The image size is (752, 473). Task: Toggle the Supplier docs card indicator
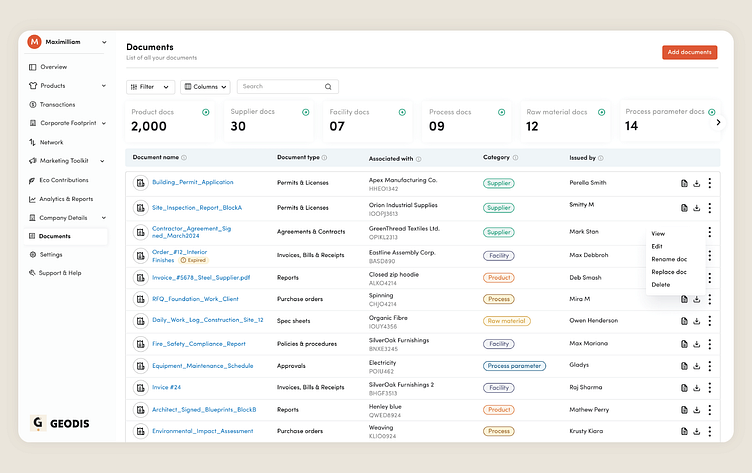point(306,112)
